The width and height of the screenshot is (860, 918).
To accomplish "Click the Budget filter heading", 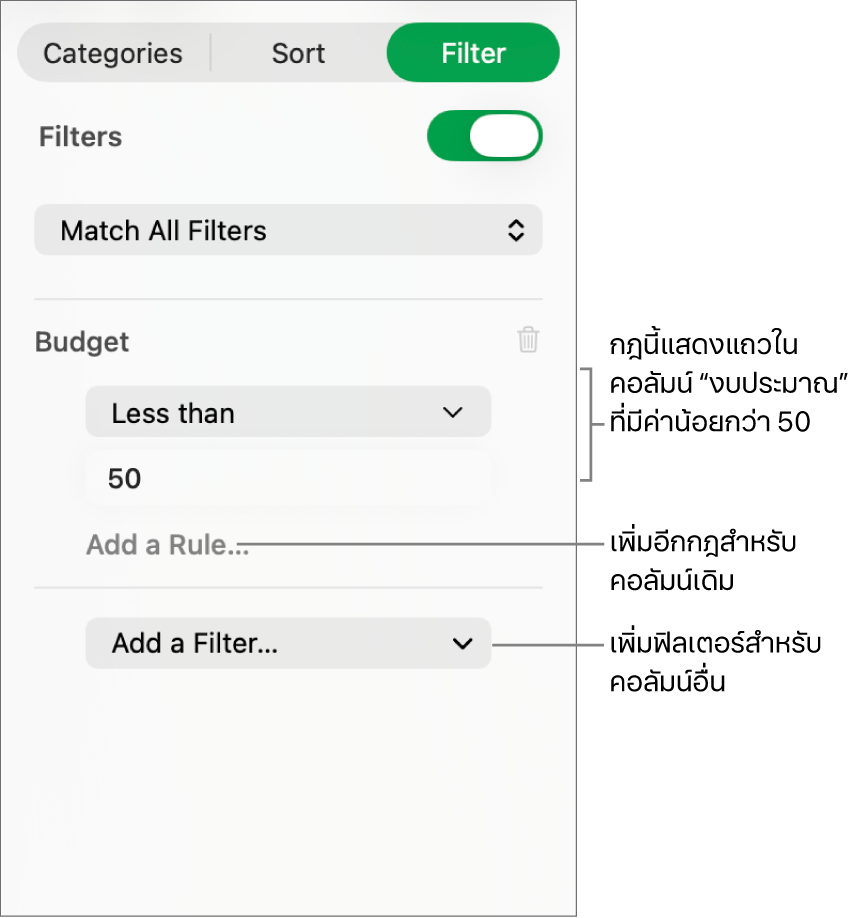I will [x=82, y=342].
